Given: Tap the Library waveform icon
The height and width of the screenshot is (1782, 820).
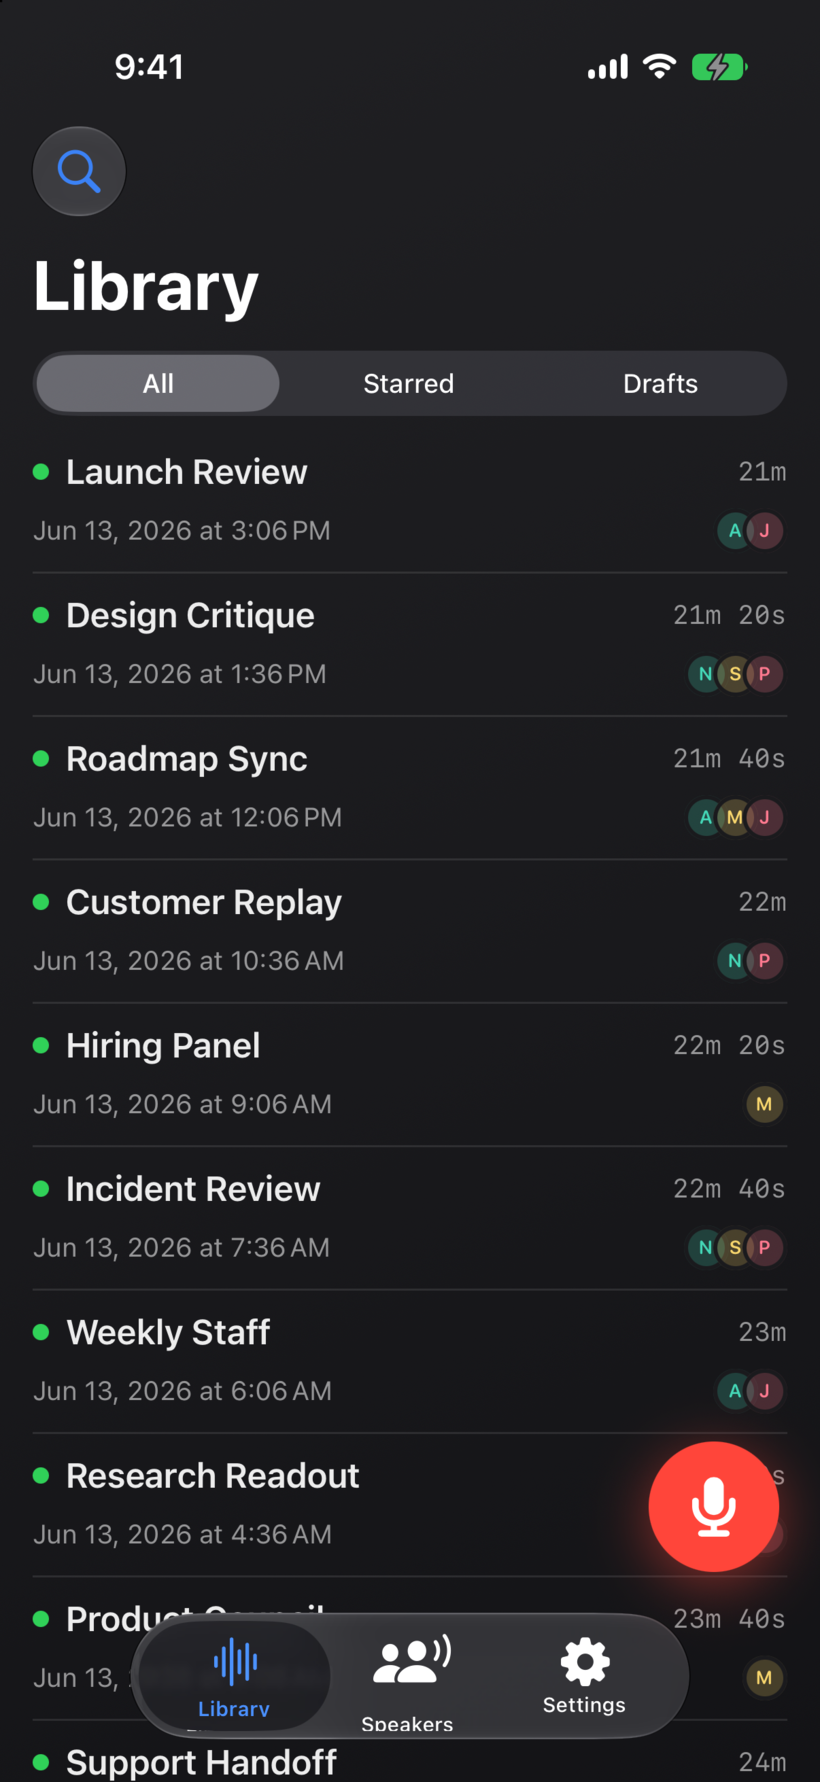Looking at the screenshot, I should [236, 1662].
